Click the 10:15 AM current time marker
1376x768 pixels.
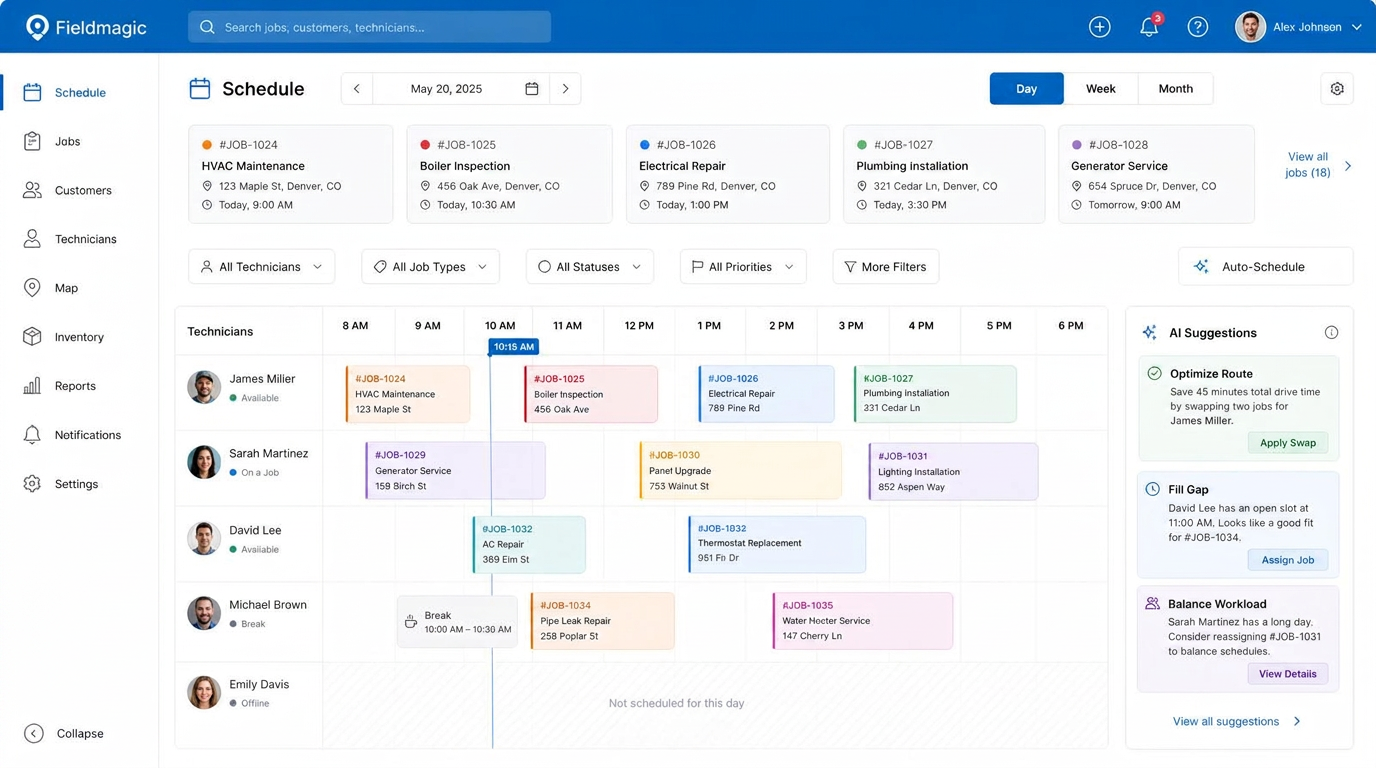(x=514, y=347)
